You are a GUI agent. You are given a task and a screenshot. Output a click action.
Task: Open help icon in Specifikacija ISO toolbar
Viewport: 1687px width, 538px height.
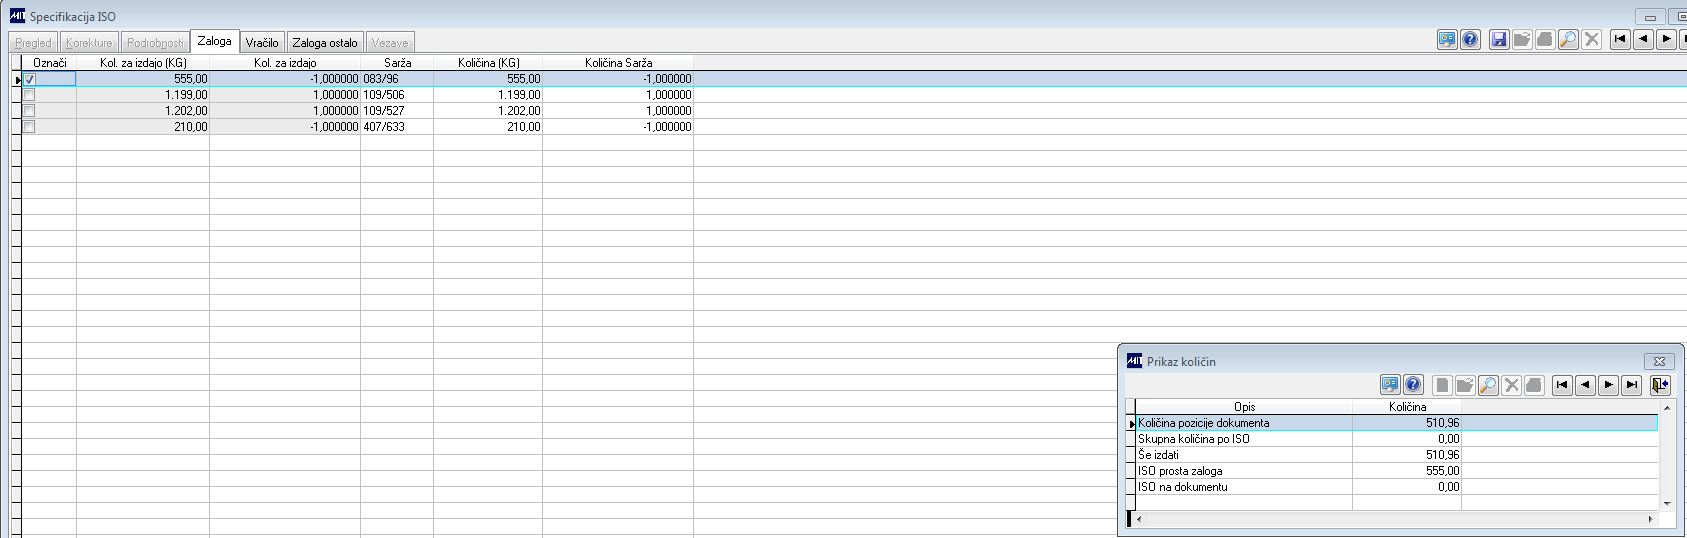coord(1470,40)
